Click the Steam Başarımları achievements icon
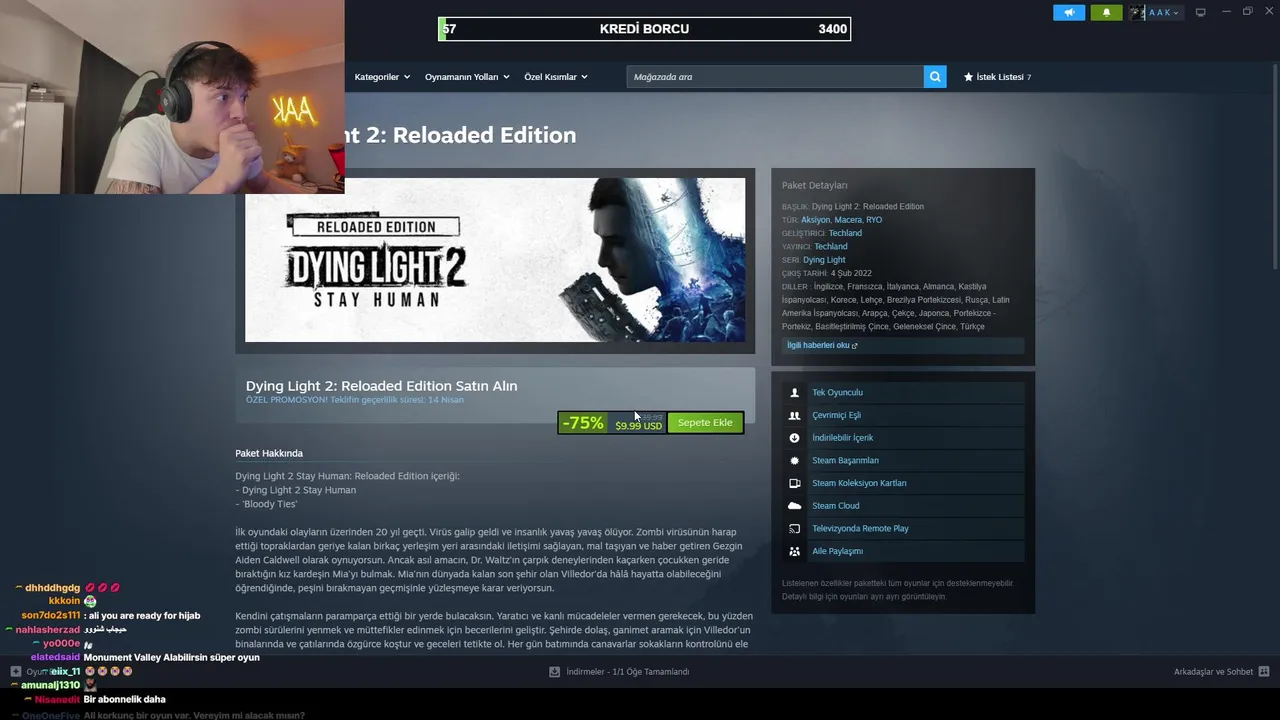 [x=794, y=461]
